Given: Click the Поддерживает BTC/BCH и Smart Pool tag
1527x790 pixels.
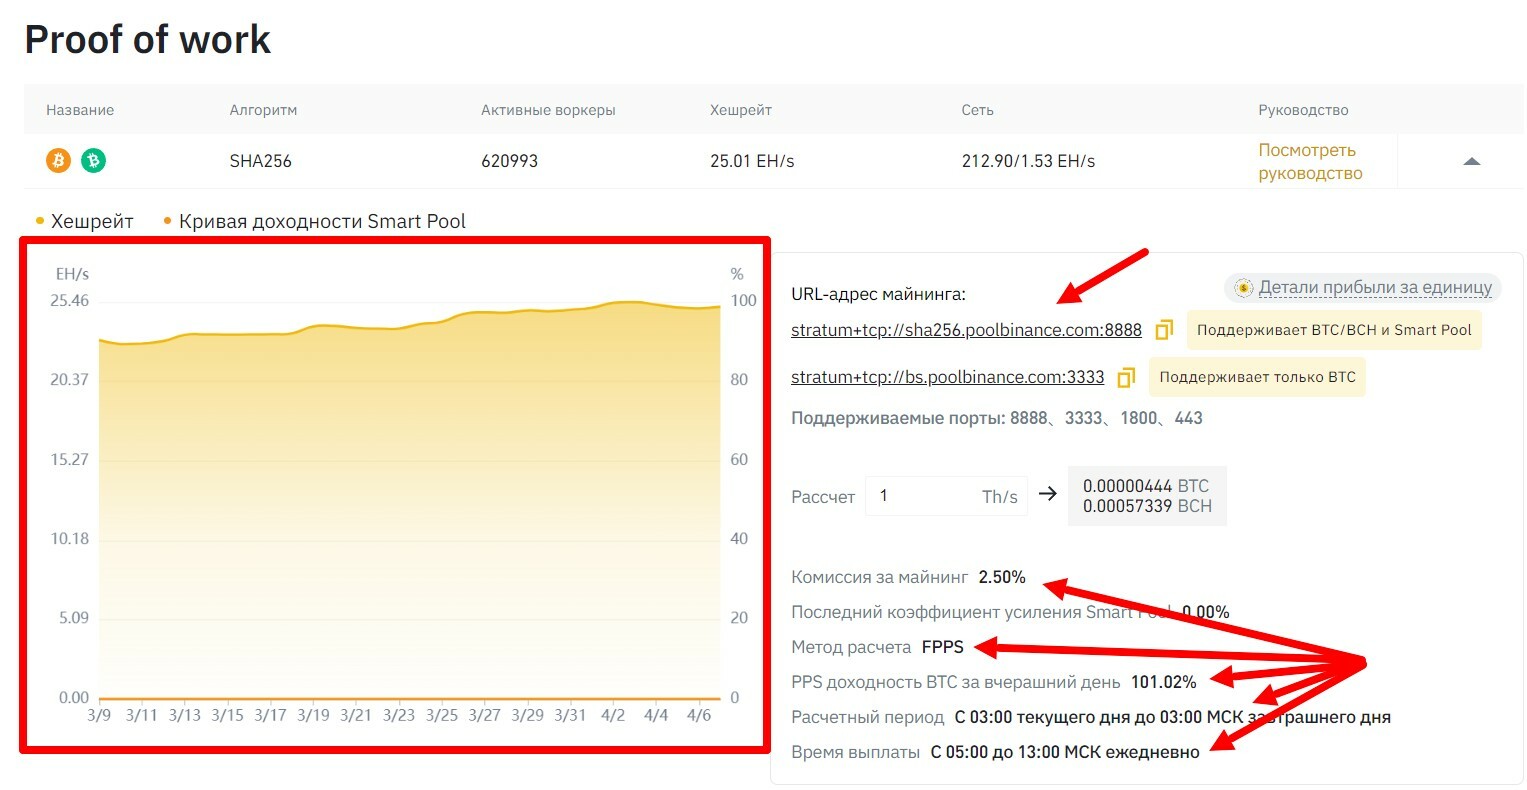Looking at the screenshot, I should point(1334,330).
